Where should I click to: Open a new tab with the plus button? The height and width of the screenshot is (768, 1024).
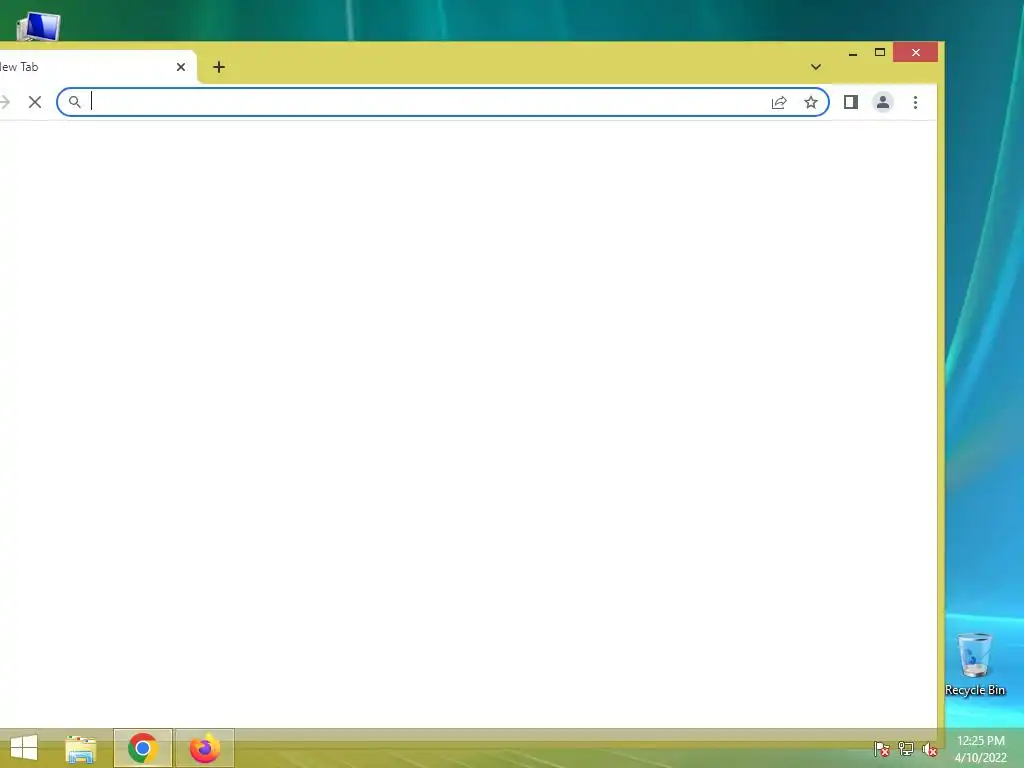point(219,67)
